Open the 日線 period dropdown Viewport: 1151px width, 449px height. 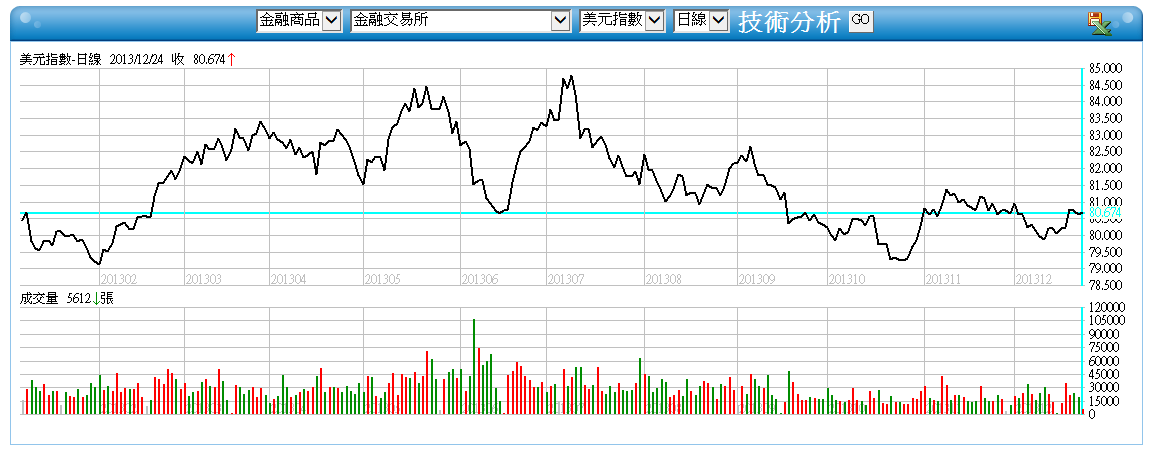(x=701, y=21)
